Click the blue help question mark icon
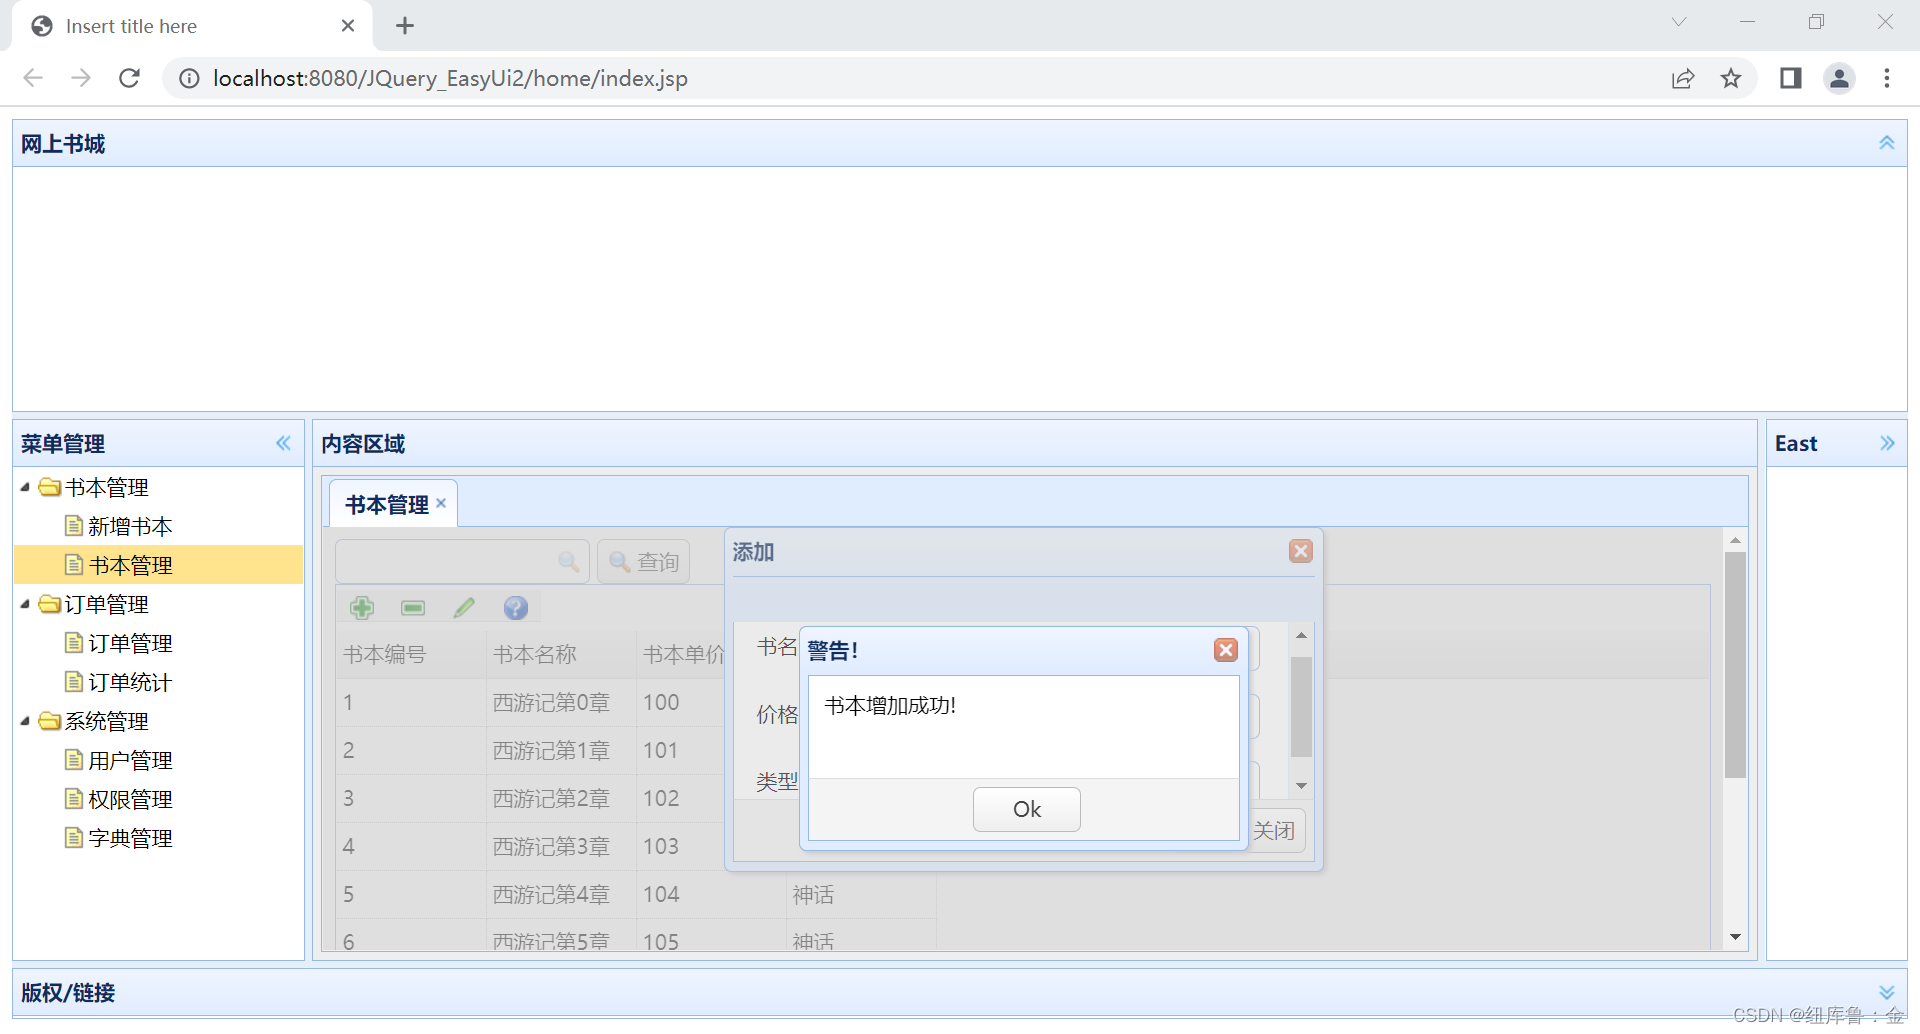This screenshot has height=1034, width=1920. click(515, 607)
